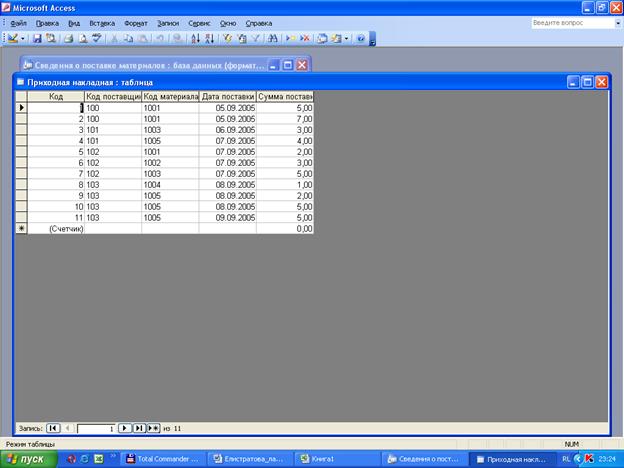Apply Filter By Selection icon

(x=227, y=39)
